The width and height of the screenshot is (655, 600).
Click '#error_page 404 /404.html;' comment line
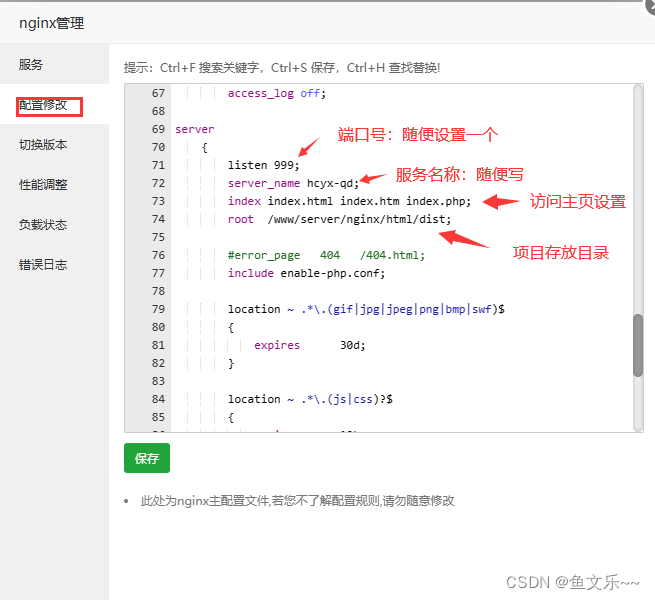[x=326, y=255]
